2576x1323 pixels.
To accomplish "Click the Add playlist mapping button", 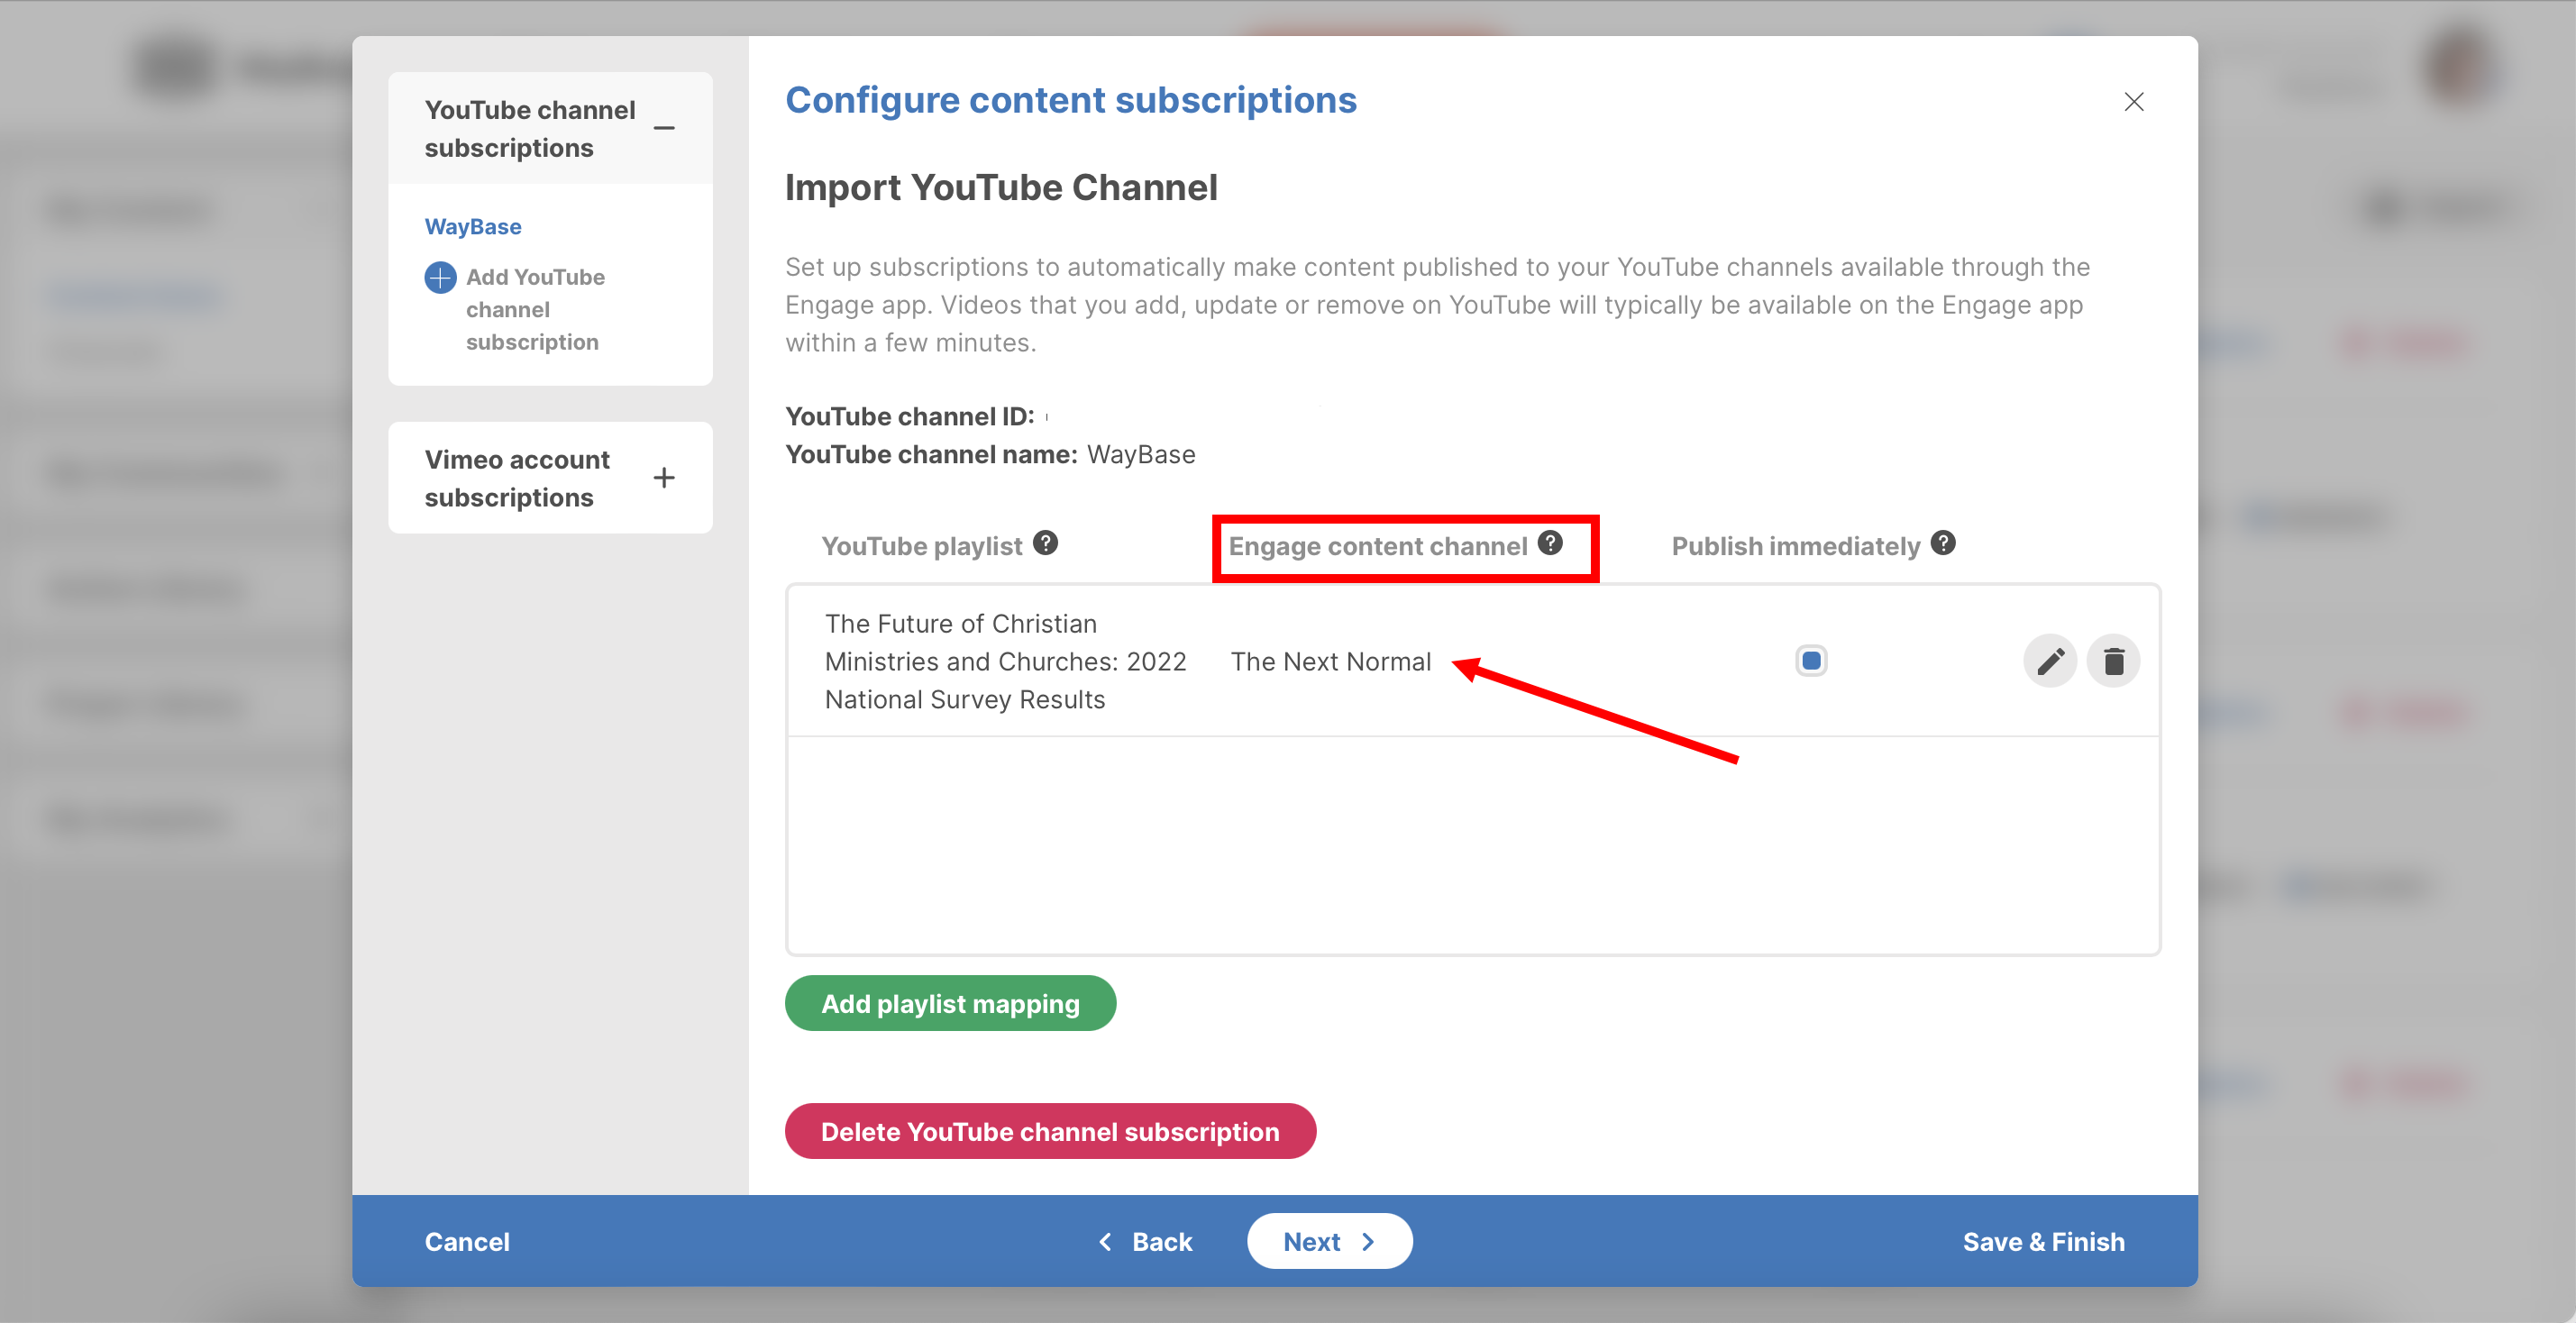I will pos(950,1003).
